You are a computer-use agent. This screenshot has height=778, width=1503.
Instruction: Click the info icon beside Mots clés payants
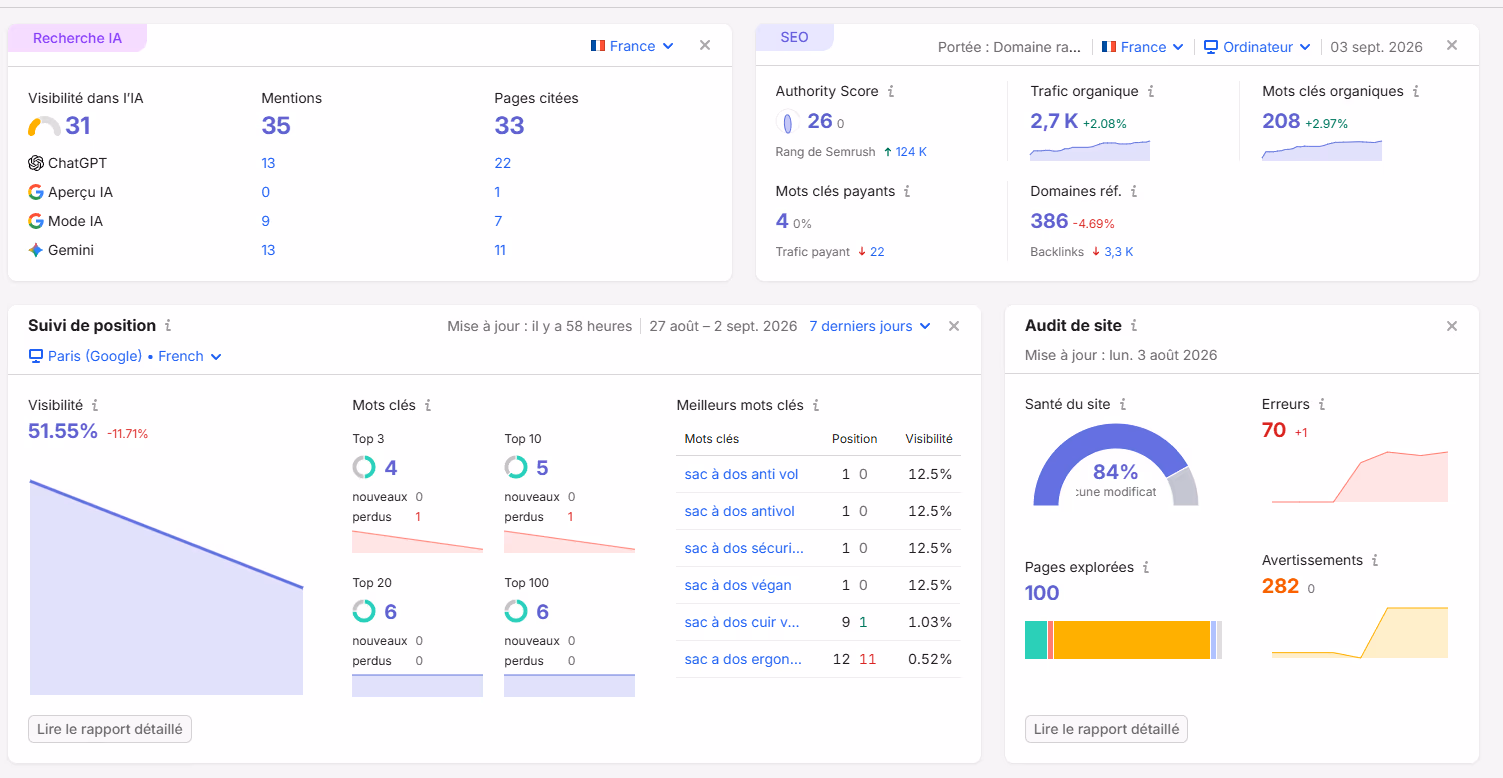907,191
